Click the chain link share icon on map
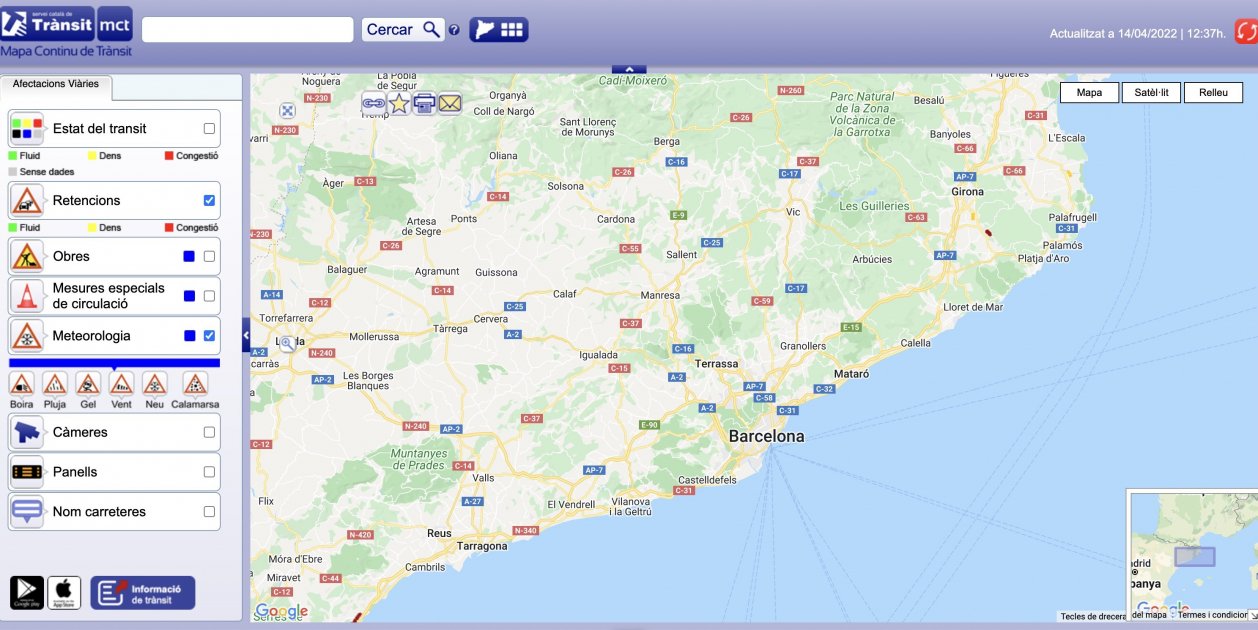Image resolution: width=1258 pixels, height=630 pixels. pyautogui.click(x=373, y=102)
